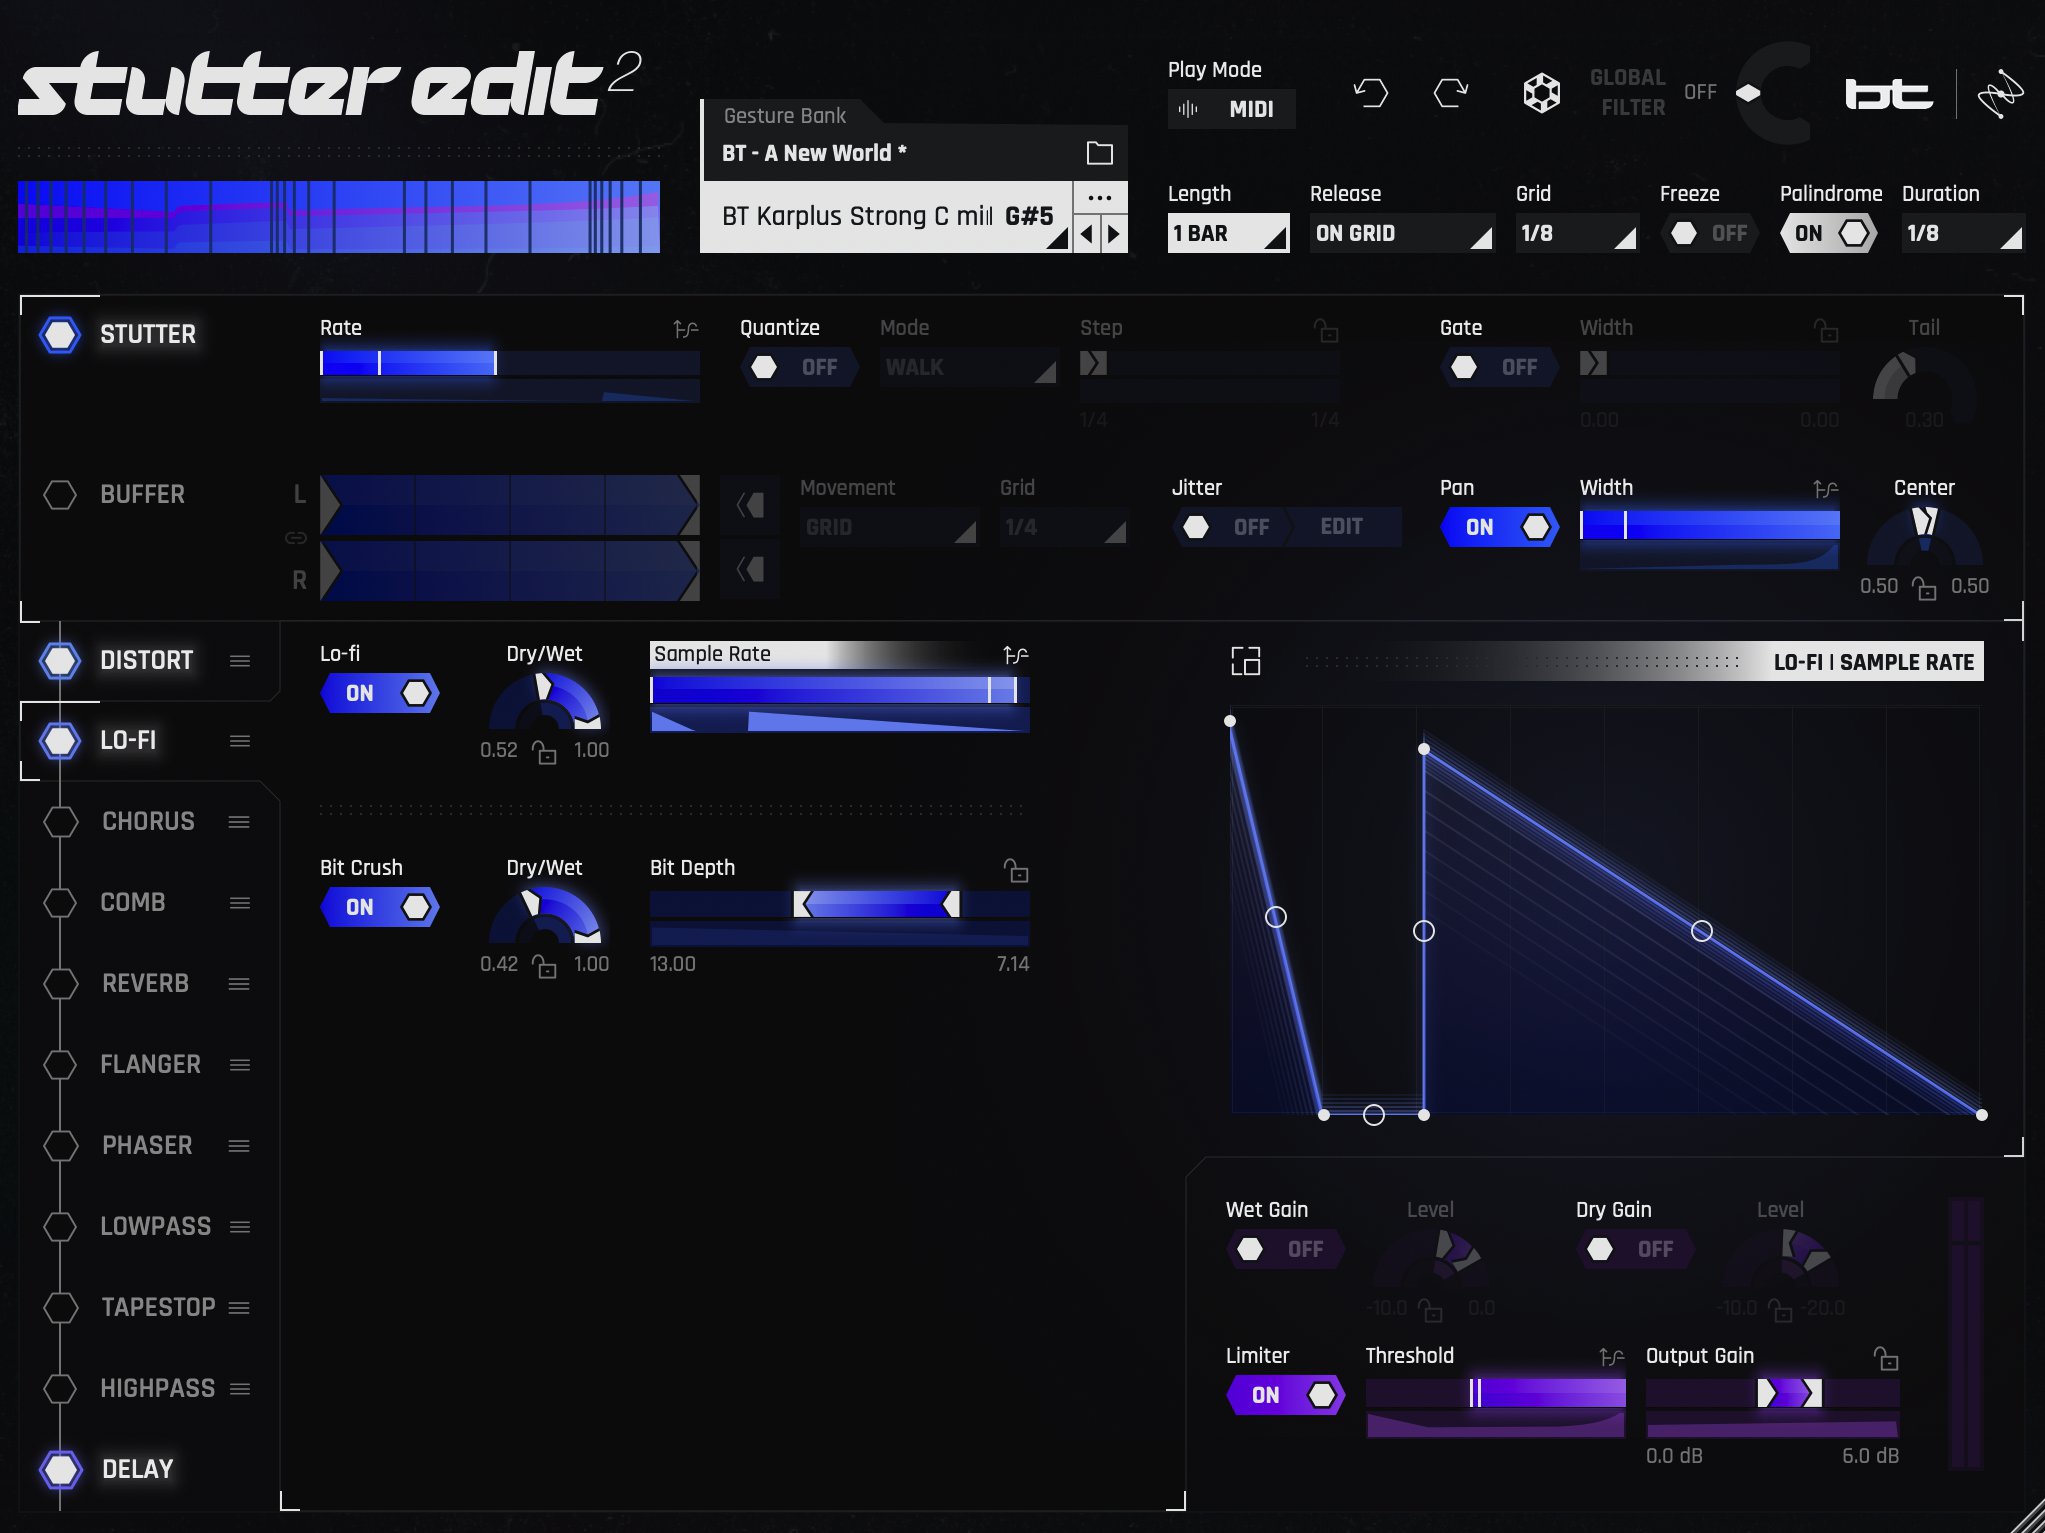
Task: Click the Bit Depth lock icon
Action: click(x=1016, y=871)
